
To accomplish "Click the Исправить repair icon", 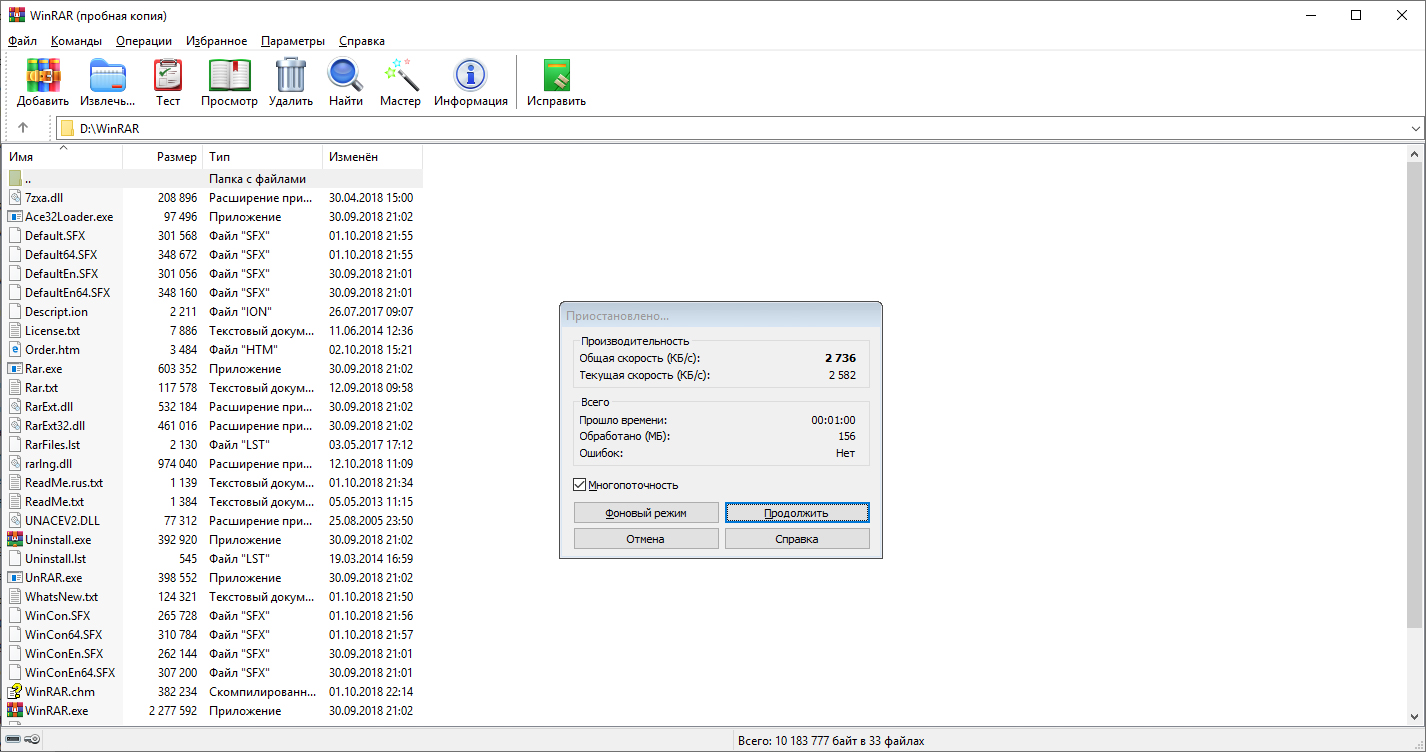I will click(556, 75).
